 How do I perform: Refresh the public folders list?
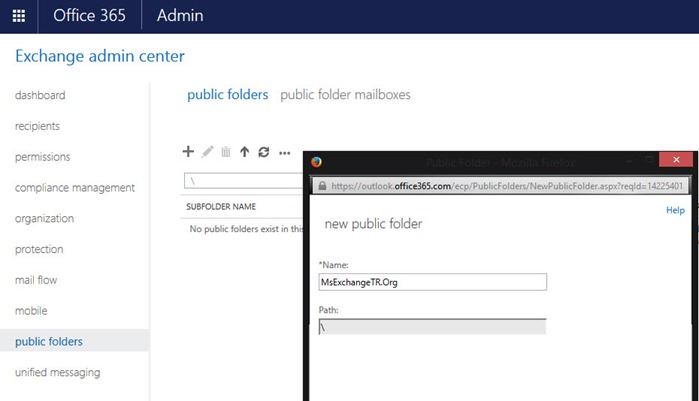[264, 152]
